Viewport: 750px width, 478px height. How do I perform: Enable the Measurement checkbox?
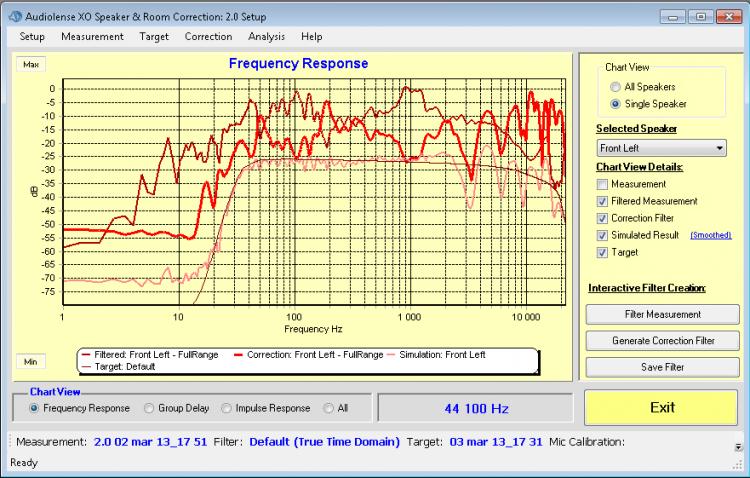click(602, 184)
